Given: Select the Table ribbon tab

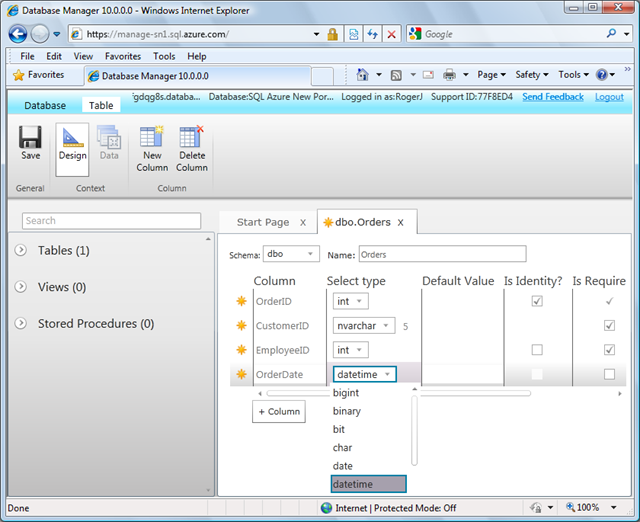Looking at the screenshot, I should (101, 105).
